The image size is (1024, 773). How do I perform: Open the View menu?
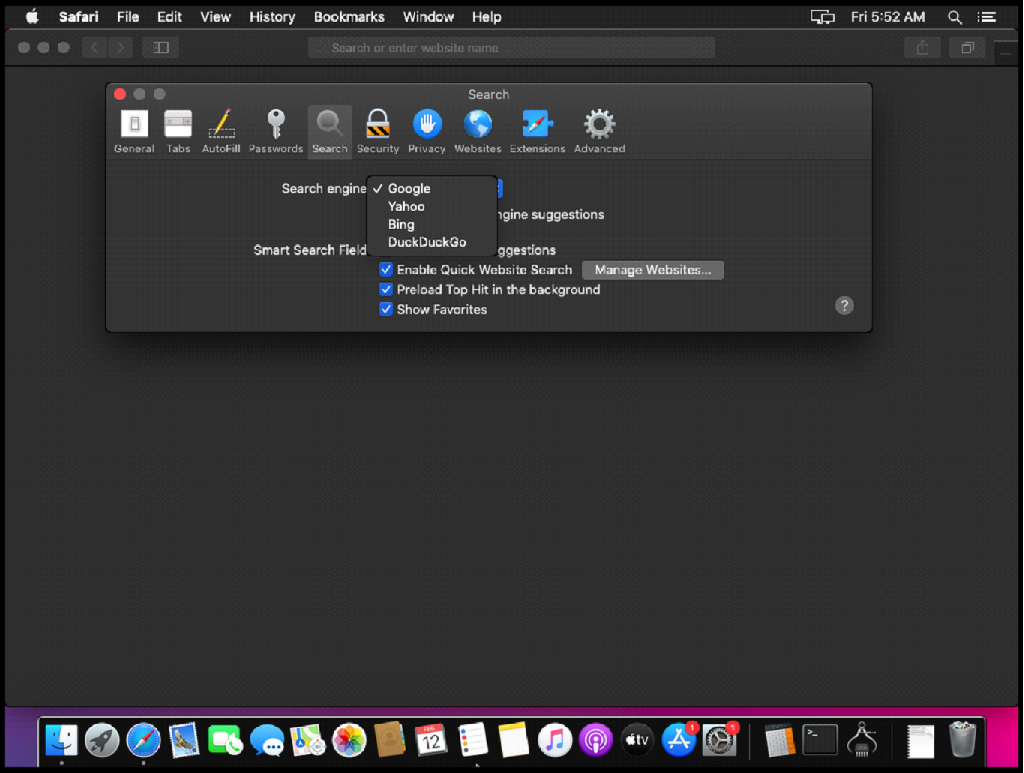pyautogui.click(x=215, y=17)
